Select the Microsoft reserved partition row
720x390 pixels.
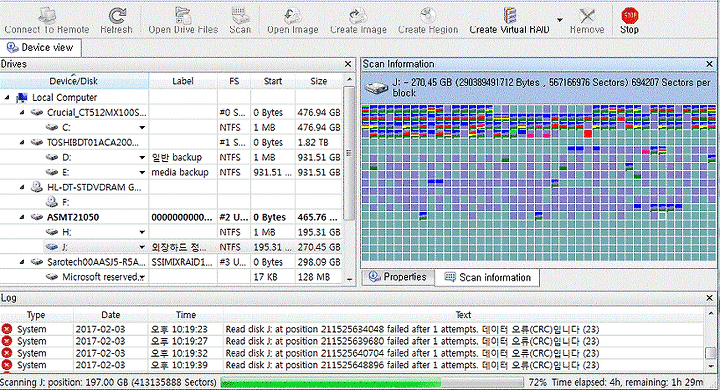click(171, 277)
